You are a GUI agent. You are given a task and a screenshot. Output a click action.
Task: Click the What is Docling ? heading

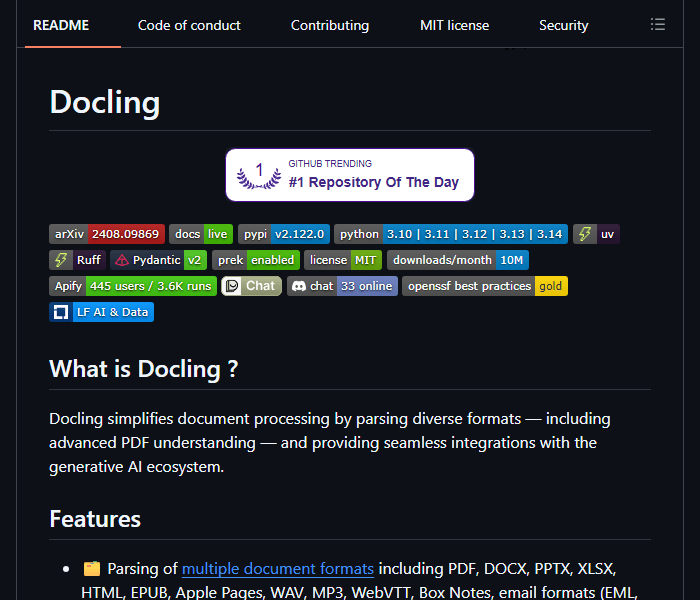[x=143, y=369]
